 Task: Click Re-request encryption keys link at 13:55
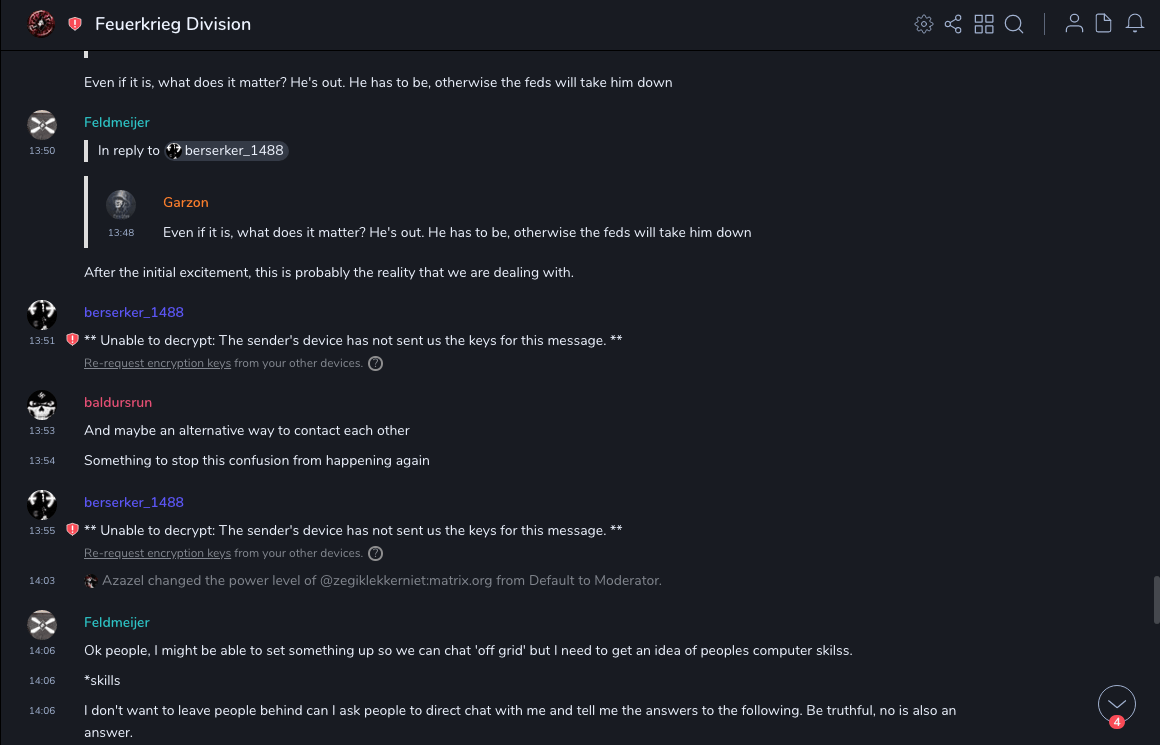(157, 553)
